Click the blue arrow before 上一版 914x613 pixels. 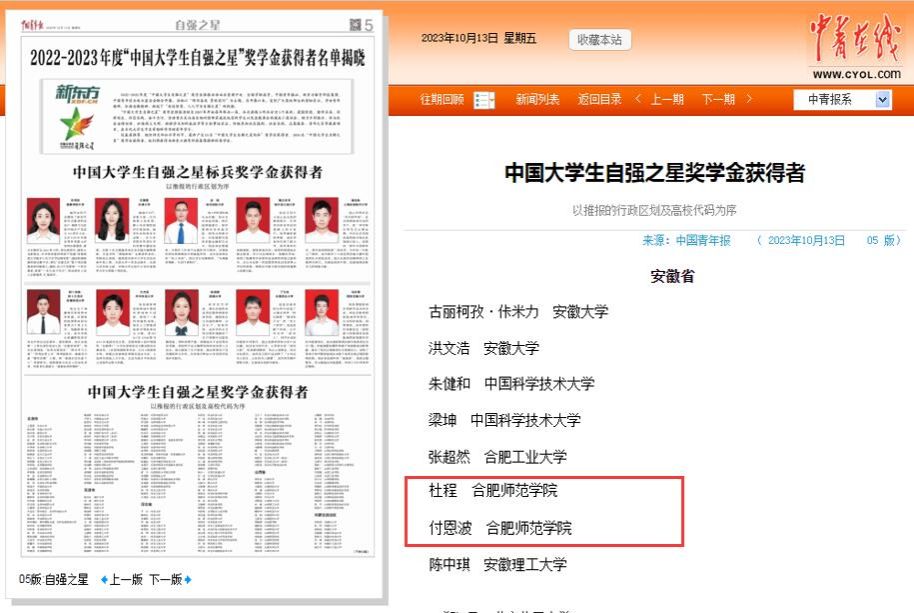104,580
